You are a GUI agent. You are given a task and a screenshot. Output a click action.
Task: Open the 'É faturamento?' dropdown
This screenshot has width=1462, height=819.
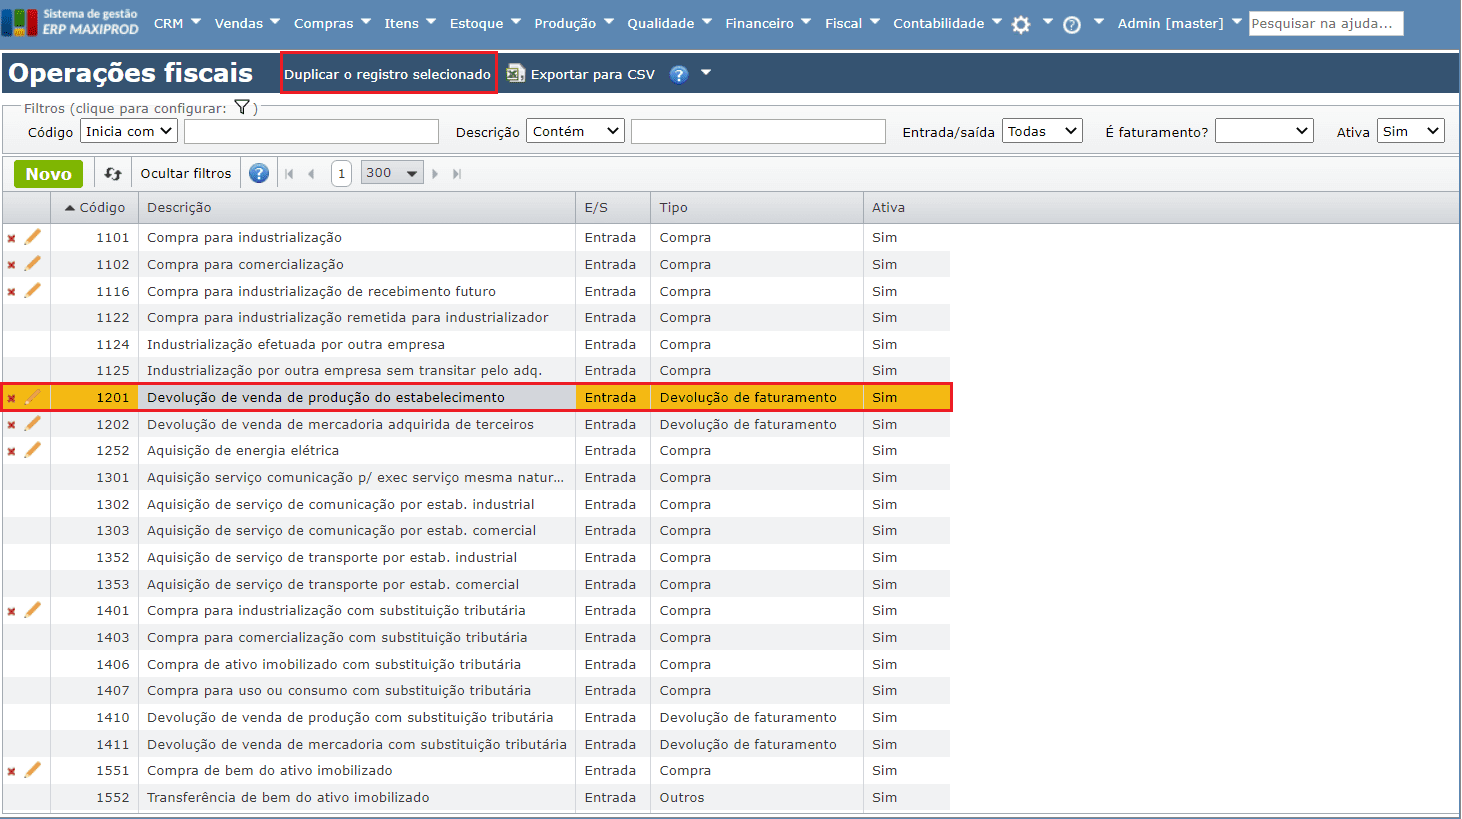tap(1263, 131)
